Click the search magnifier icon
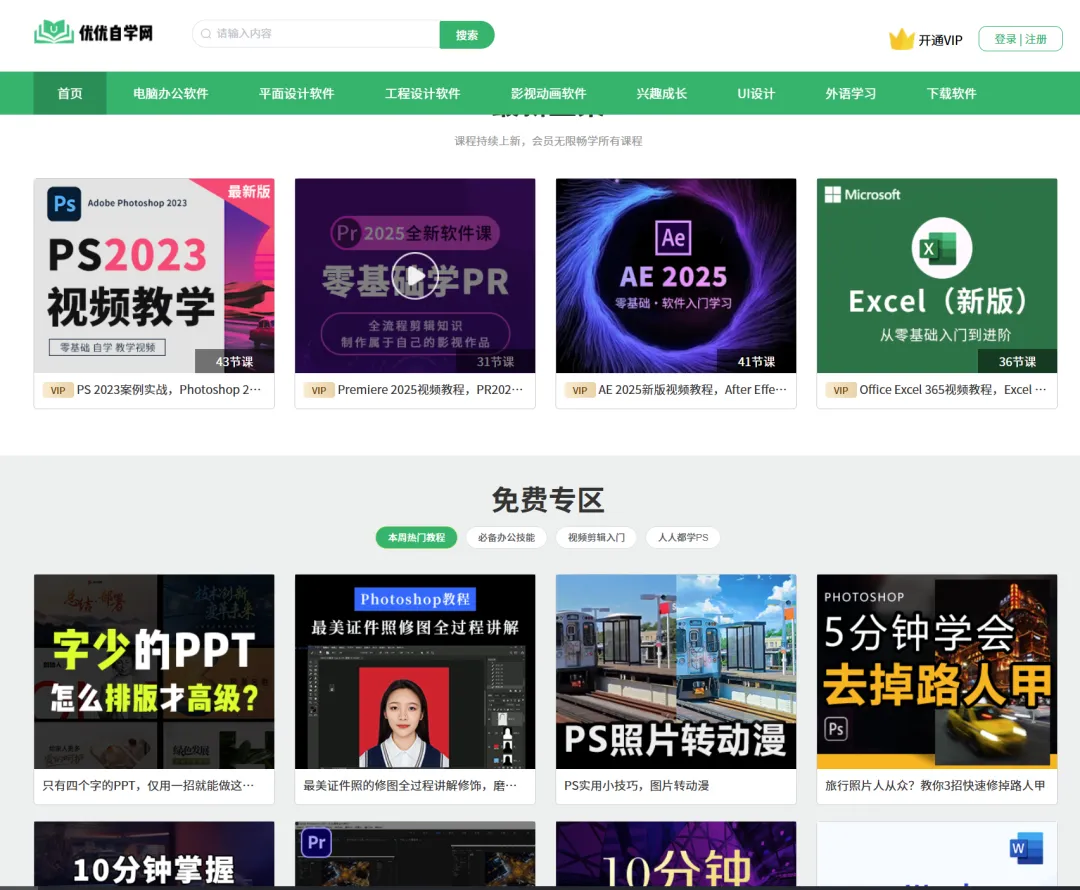Viewport: 1080px width, 890px height. tap(206, 34)
